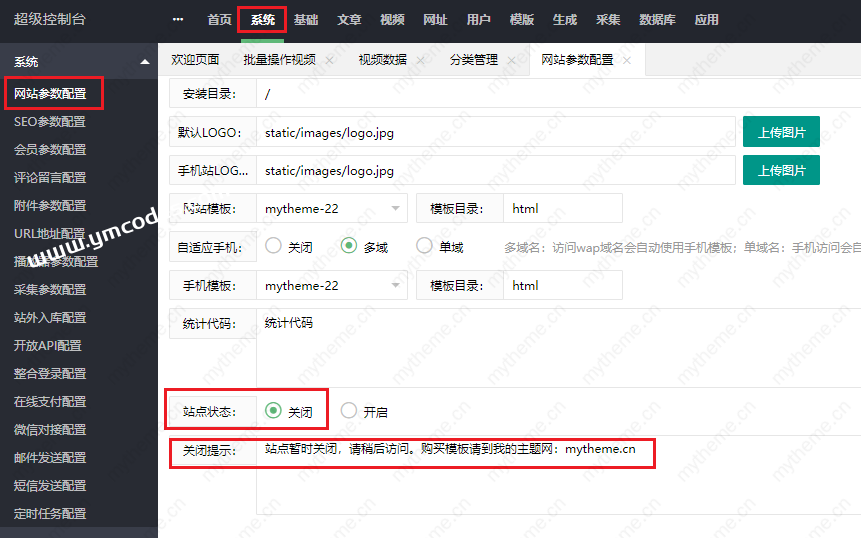Close the 网站参数配置 tab
The height and width of the screenshot is (538, 861).
pyautogui.click(x=627, y=60)
